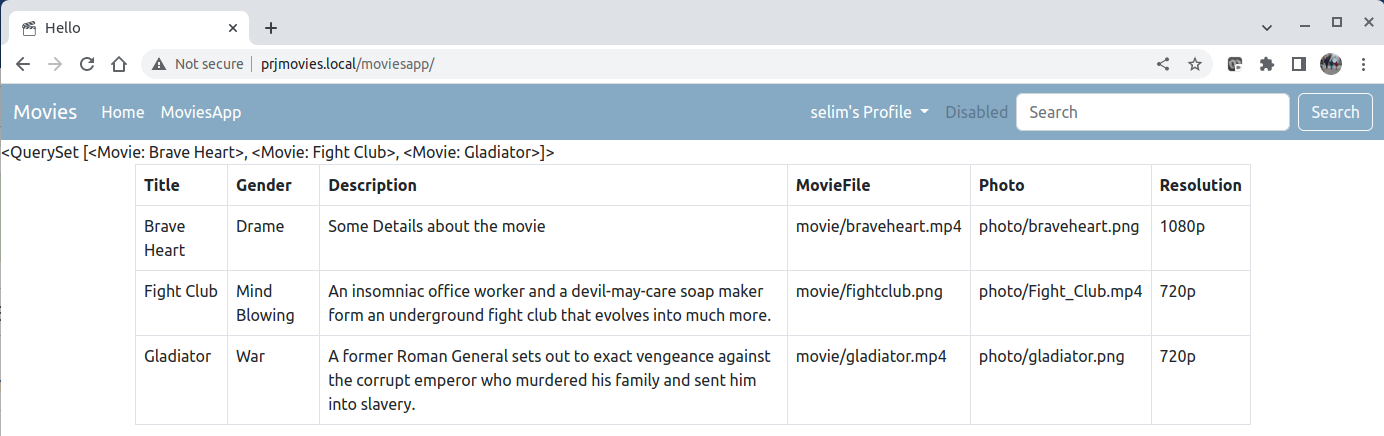Click the Search button in navbar
The image size is (1384, 436).
1335,112
